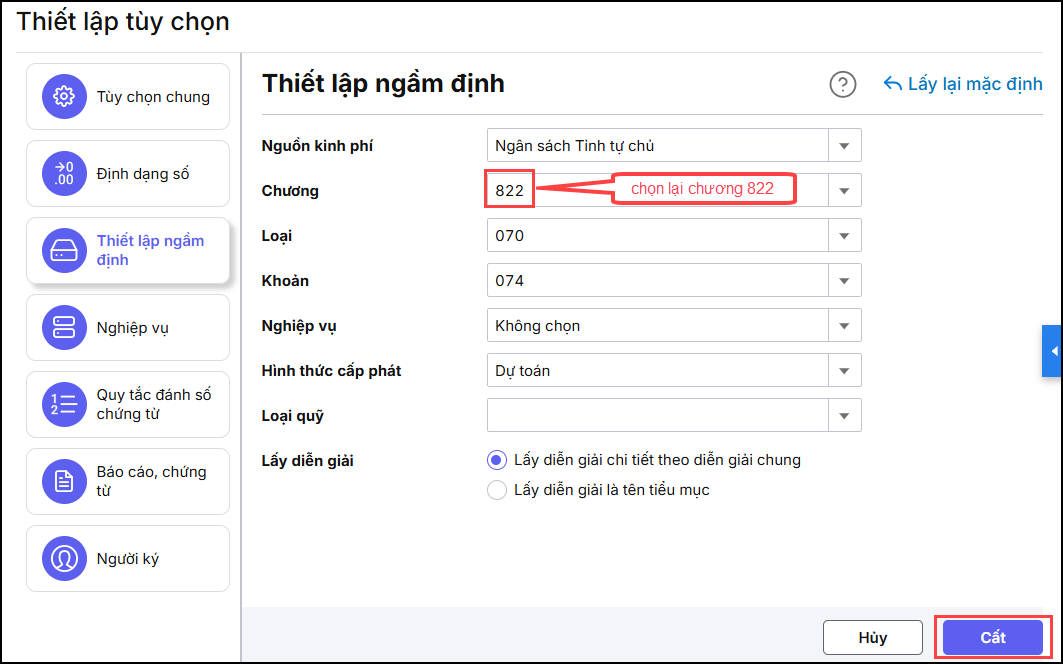Image resolution: width=1063 pixels, height=664 pixels.
Task: Open Quy tắc đánh số chứng từ section
Action: click(128, 405)
